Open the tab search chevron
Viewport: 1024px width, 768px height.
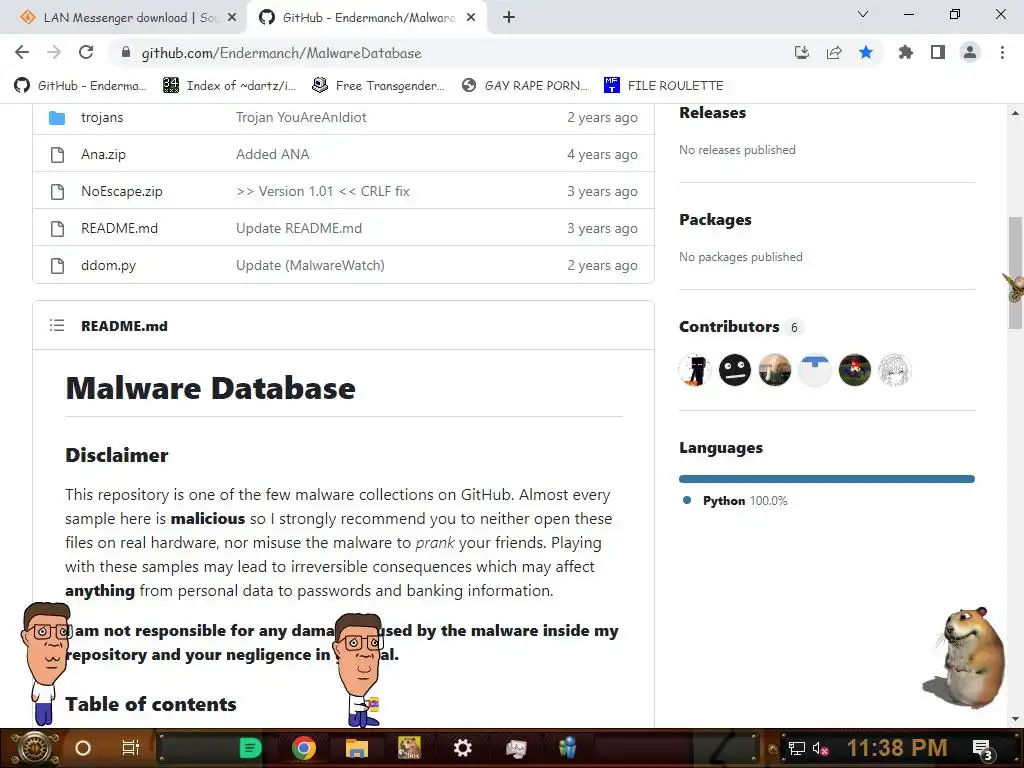click(x=863, y=14)
